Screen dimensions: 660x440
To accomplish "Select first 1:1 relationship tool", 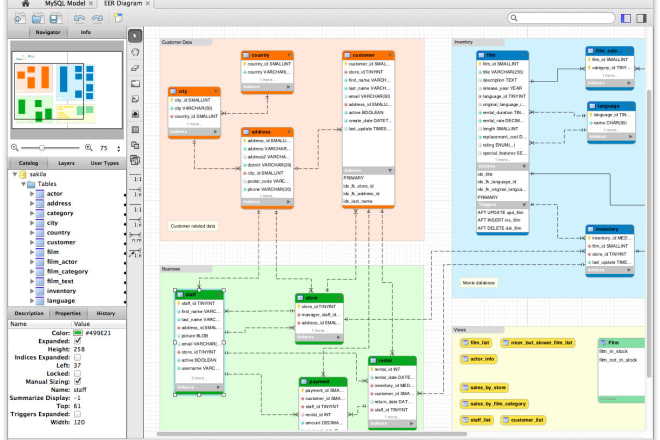I will pos(136,178).
